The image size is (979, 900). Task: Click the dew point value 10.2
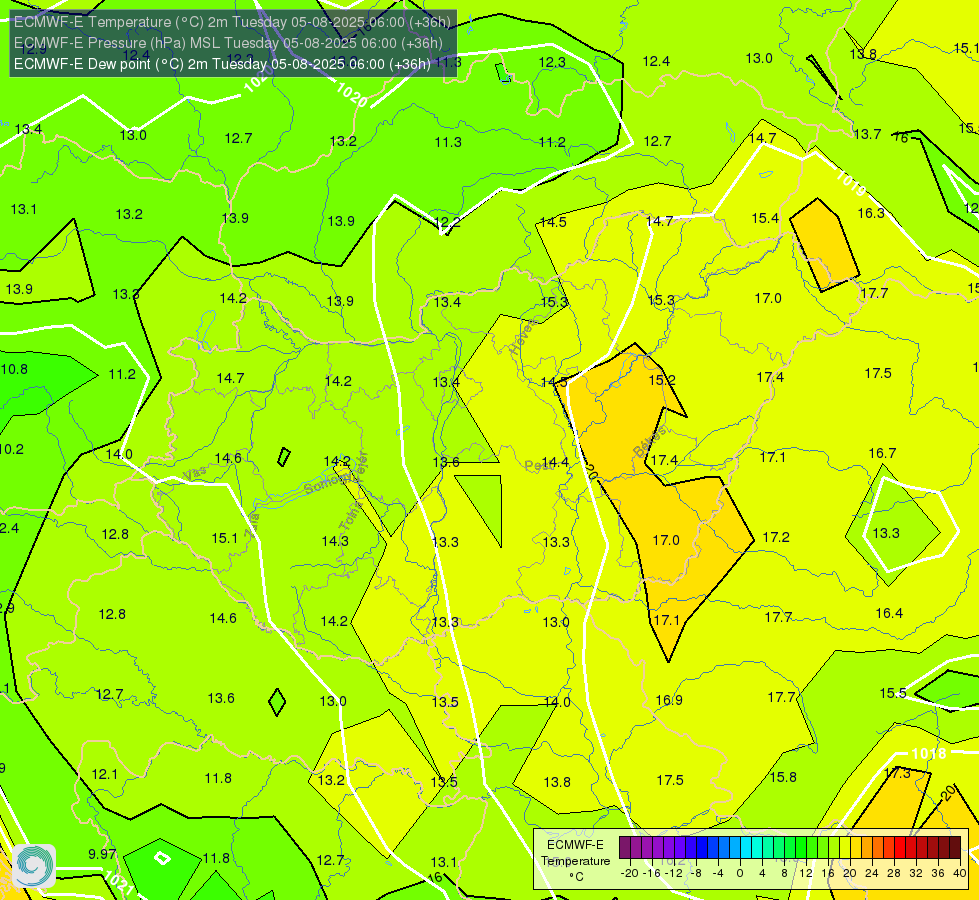tap(11, 449)
